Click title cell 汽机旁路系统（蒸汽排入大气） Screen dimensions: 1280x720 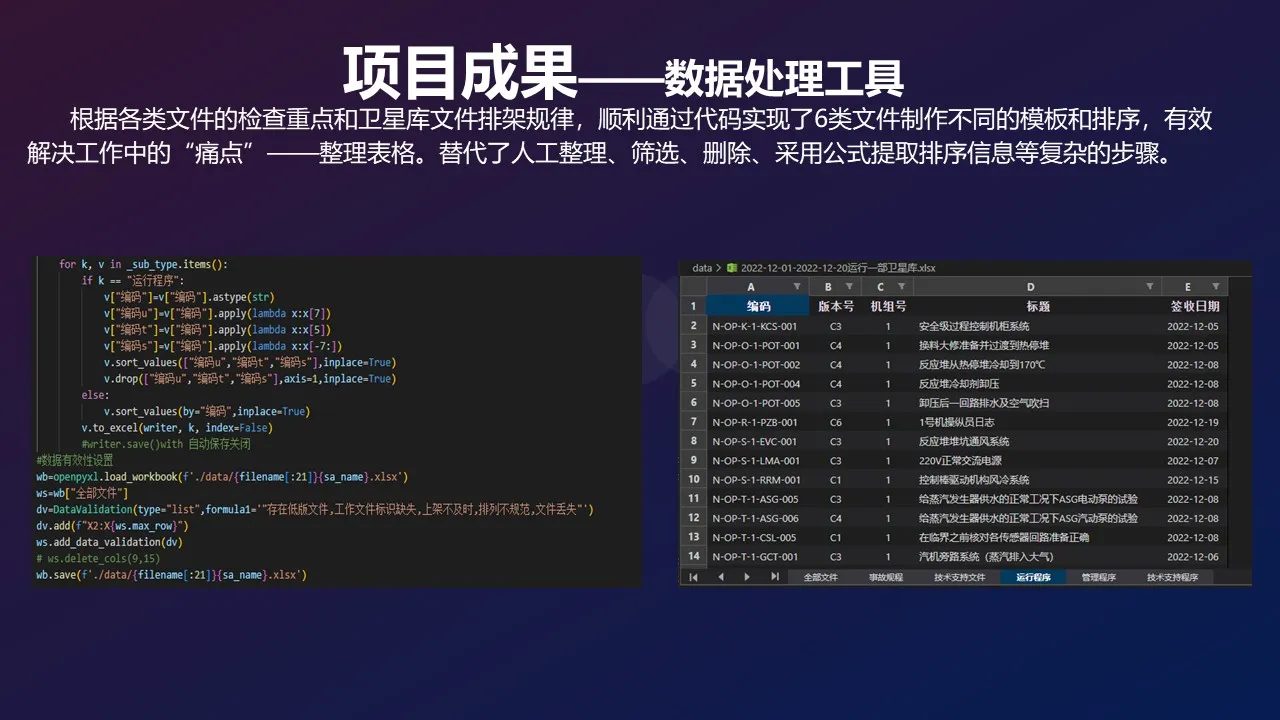[1038, 556]
